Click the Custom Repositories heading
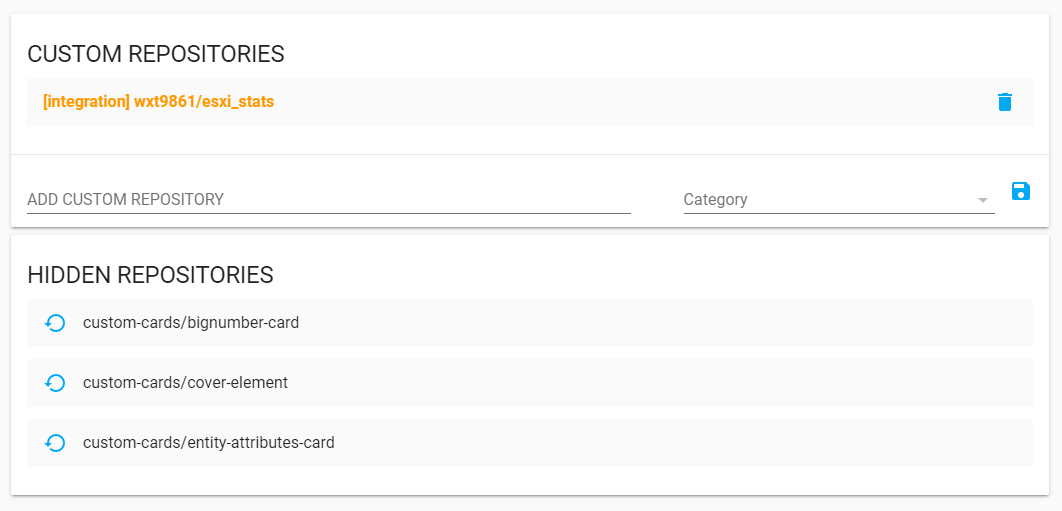This screenshot has width=1062, height=511. coord(156,54)
